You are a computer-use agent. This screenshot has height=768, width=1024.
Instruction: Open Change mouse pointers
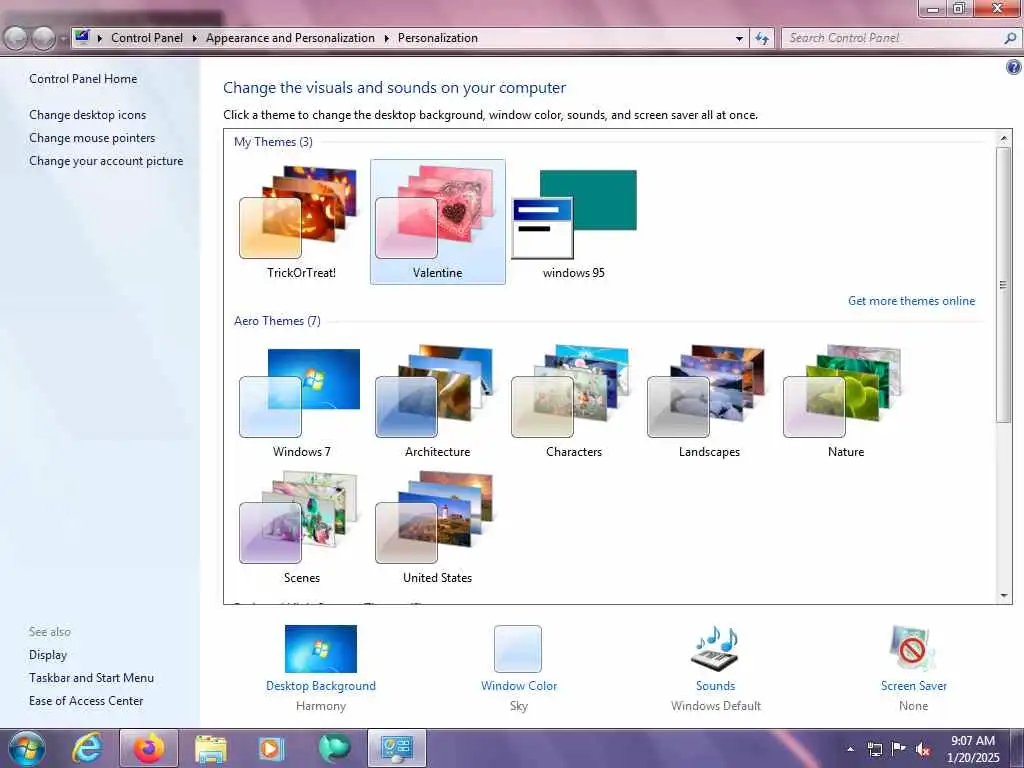[x=92, y=138]
